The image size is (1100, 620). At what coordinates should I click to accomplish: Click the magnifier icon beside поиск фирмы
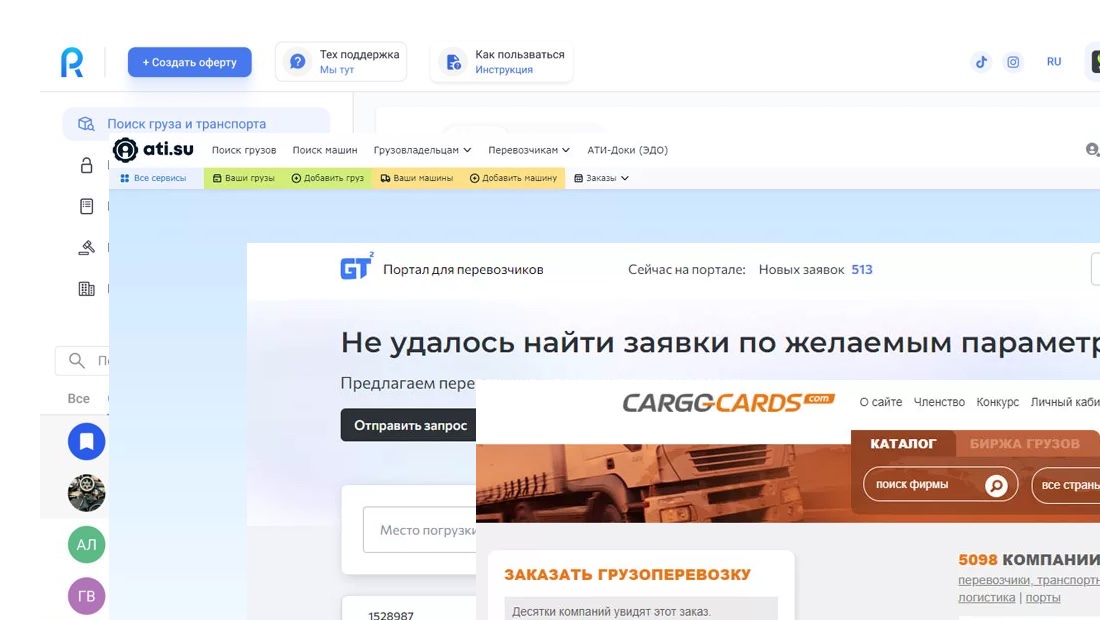995,485
